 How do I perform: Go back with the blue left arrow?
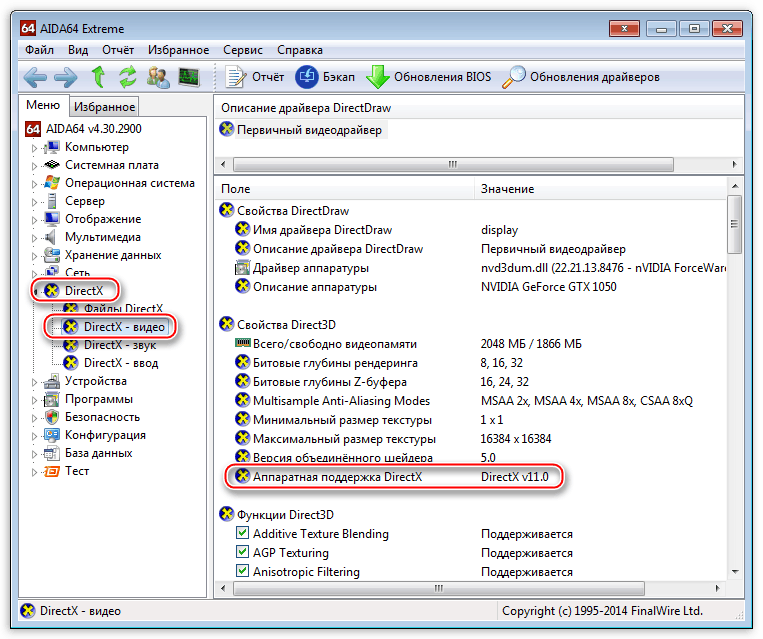35,77
